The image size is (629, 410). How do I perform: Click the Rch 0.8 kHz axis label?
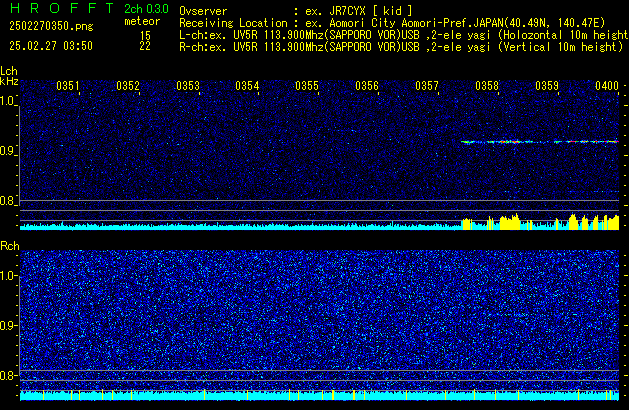(8, 375)
